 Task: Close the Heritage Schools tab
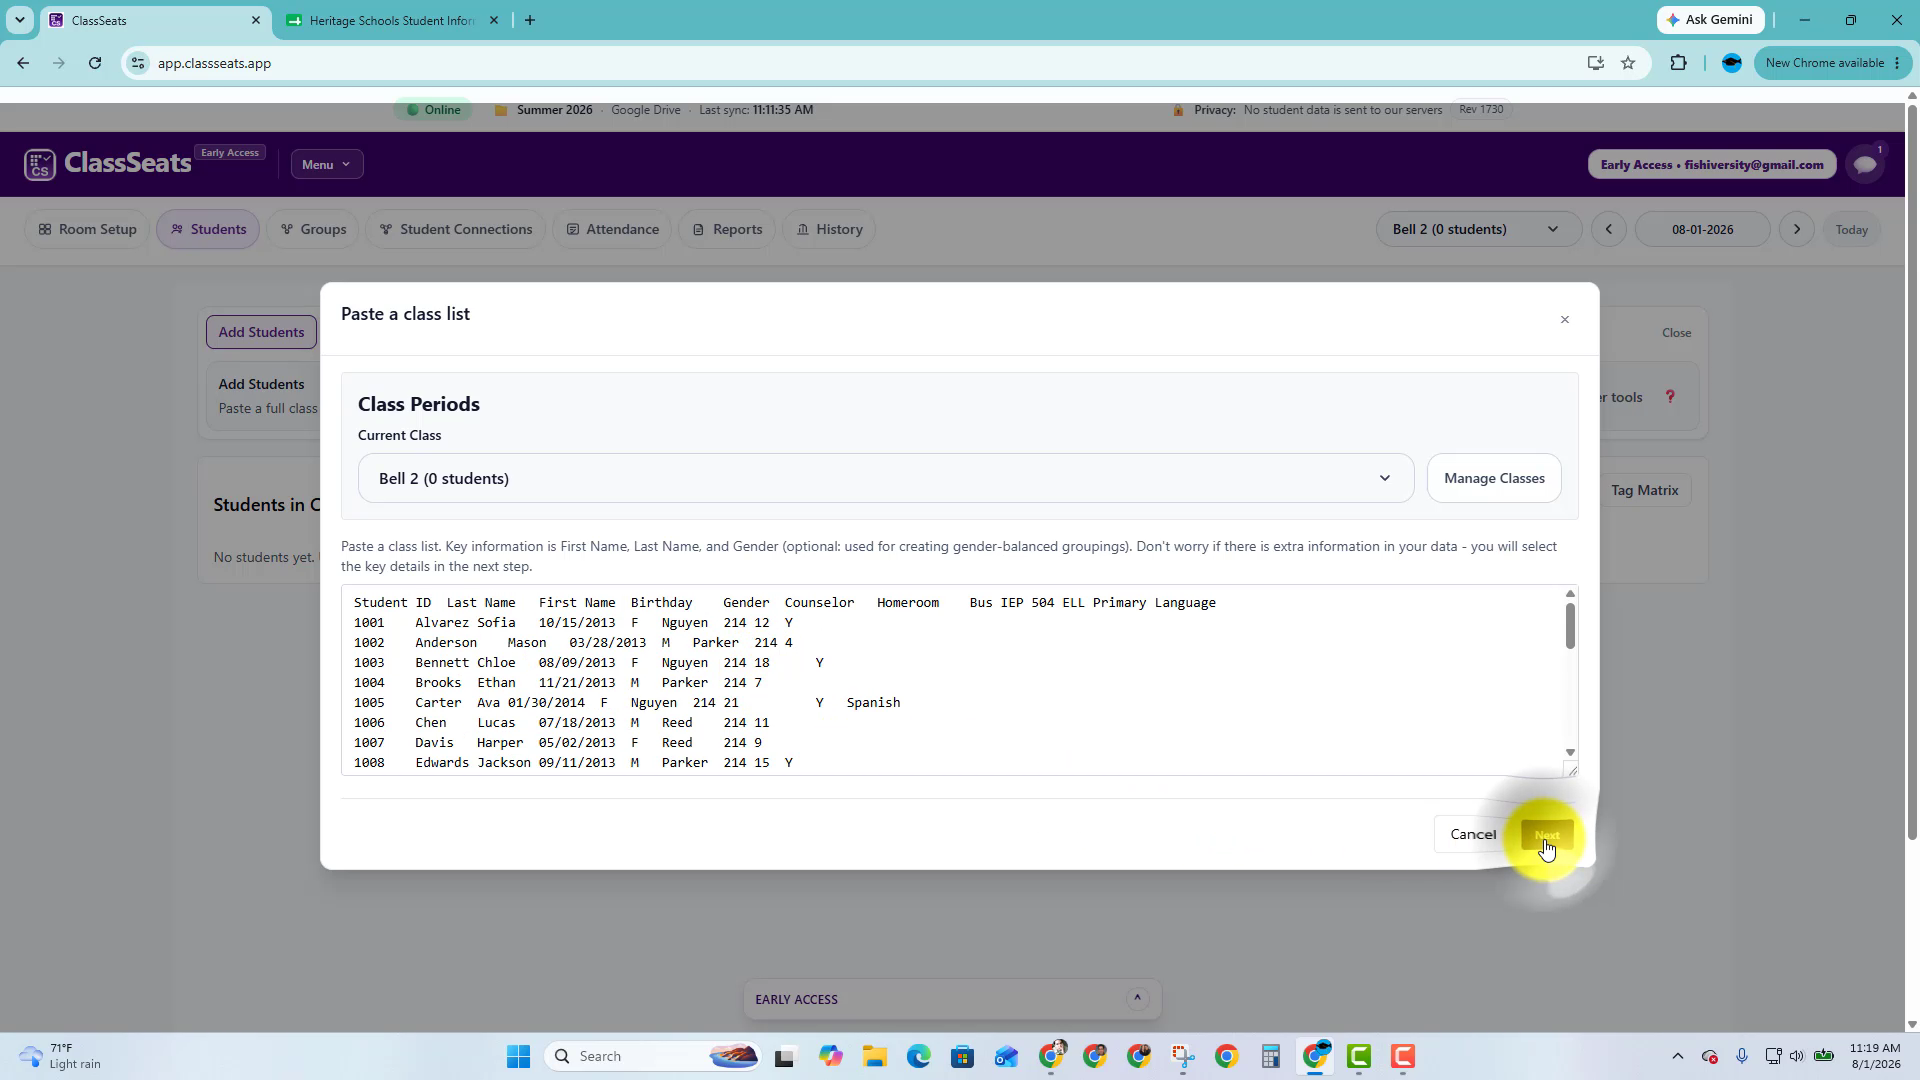494,20
